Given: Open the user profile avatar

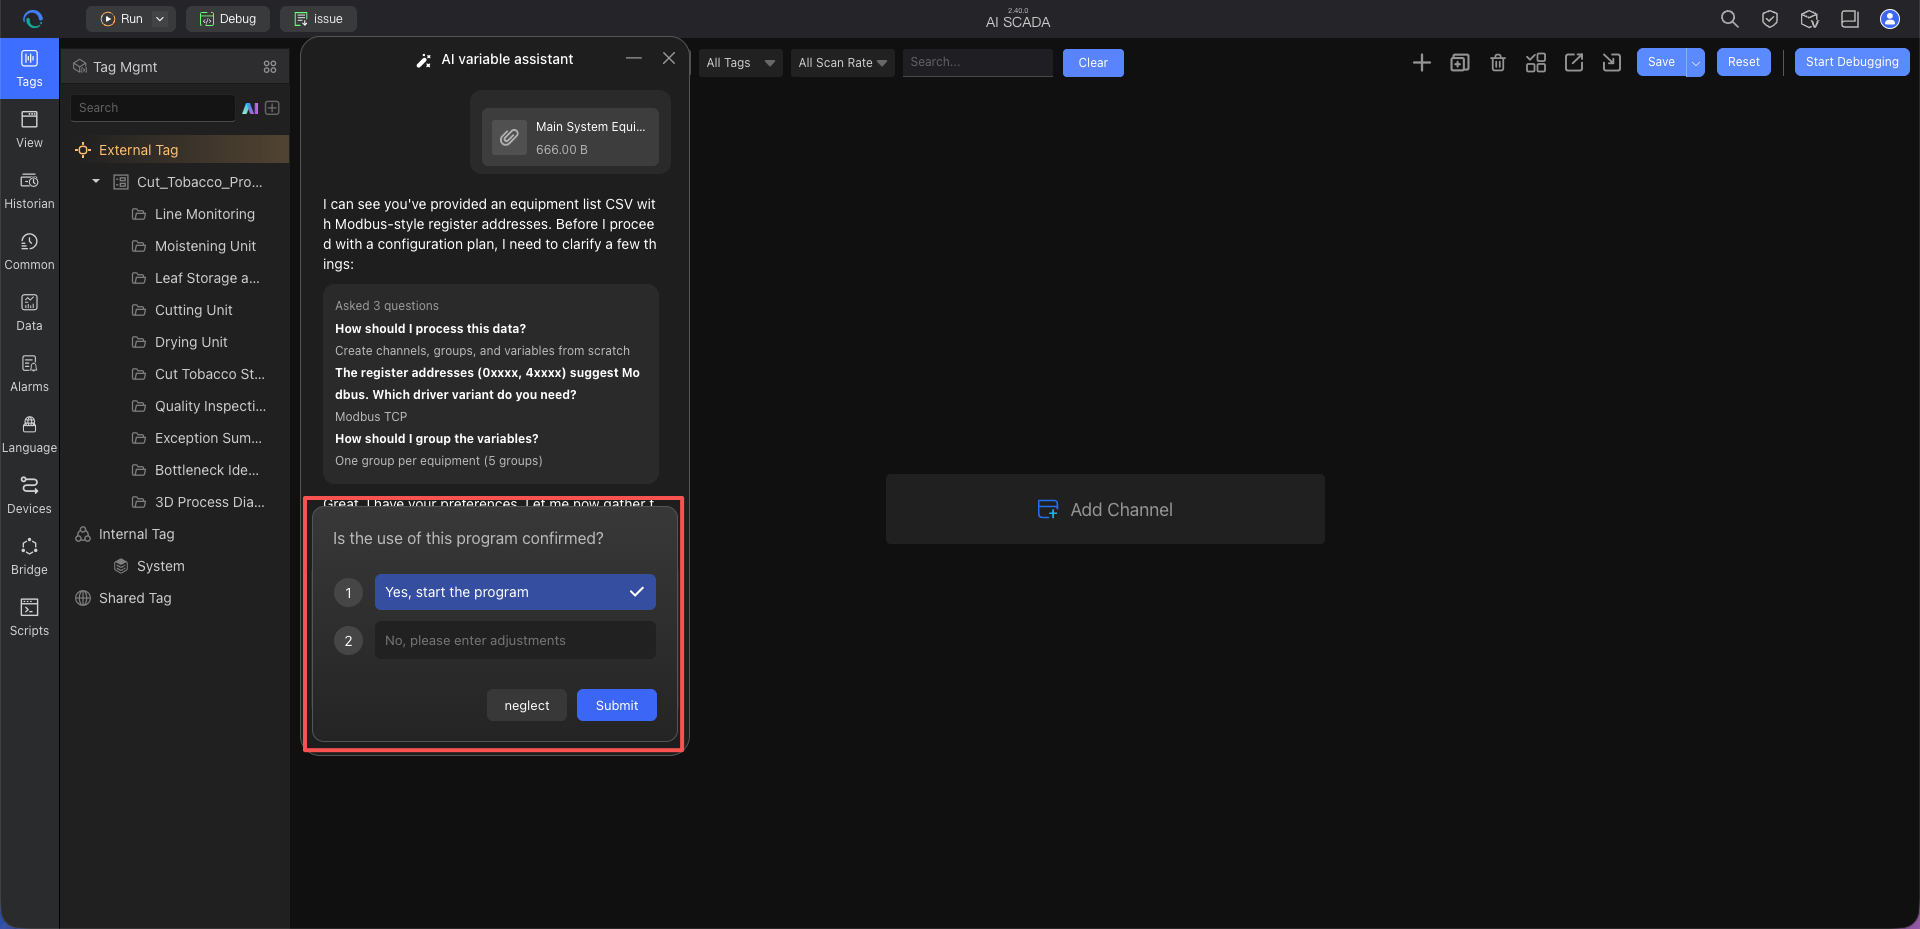Looking at the screenshot, I should click(1889, 19).
